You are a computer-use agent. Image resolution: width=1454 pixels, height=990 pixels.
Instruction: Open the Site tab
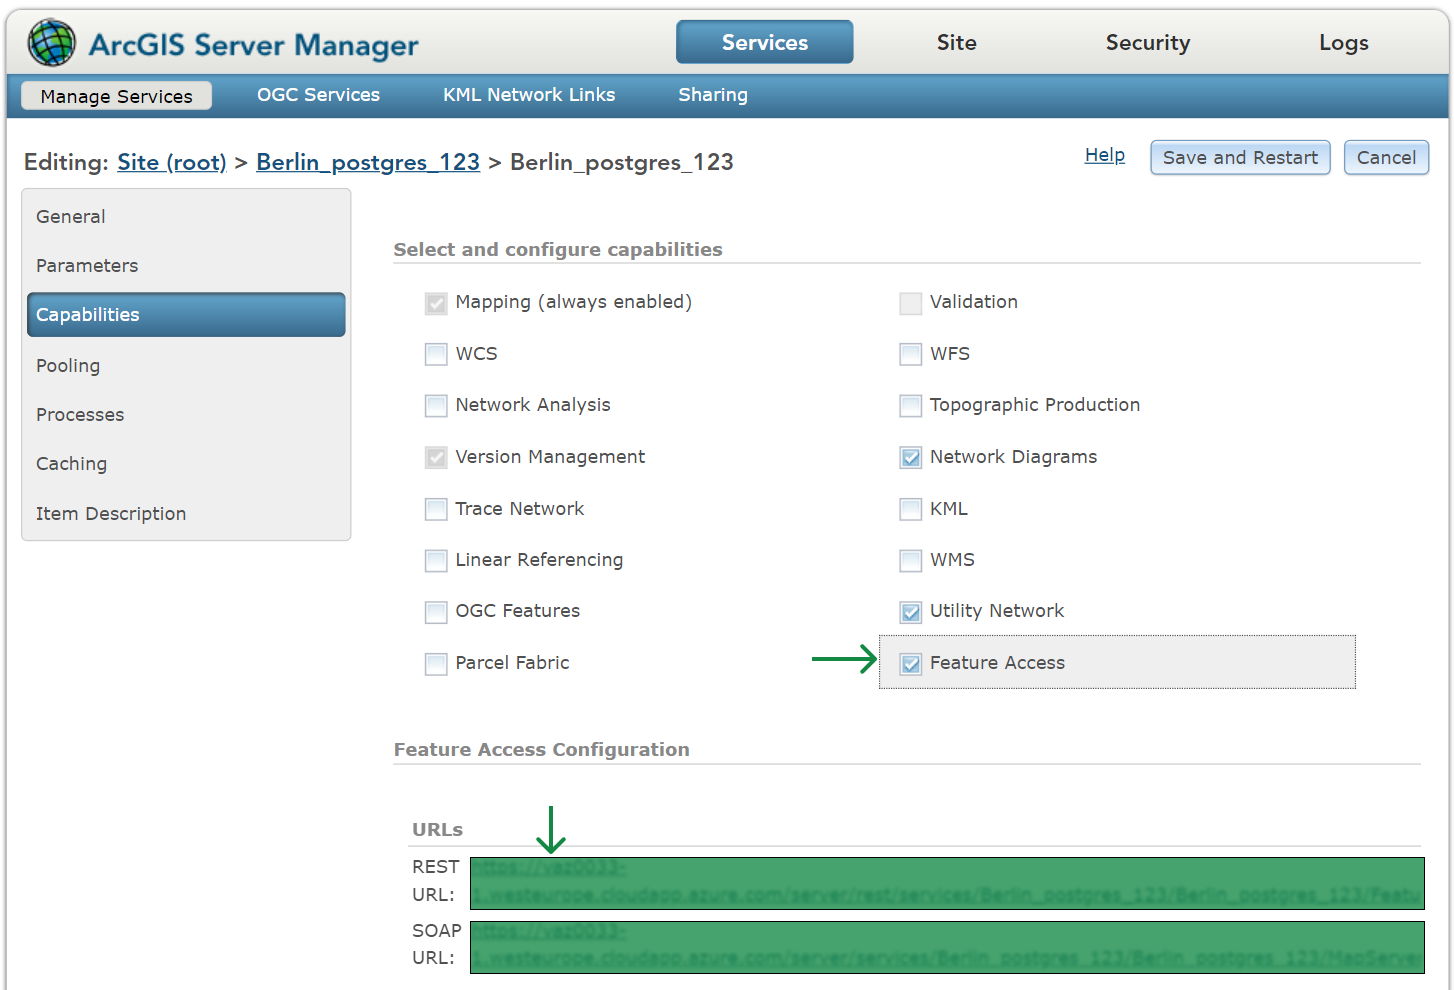point(956,42)
